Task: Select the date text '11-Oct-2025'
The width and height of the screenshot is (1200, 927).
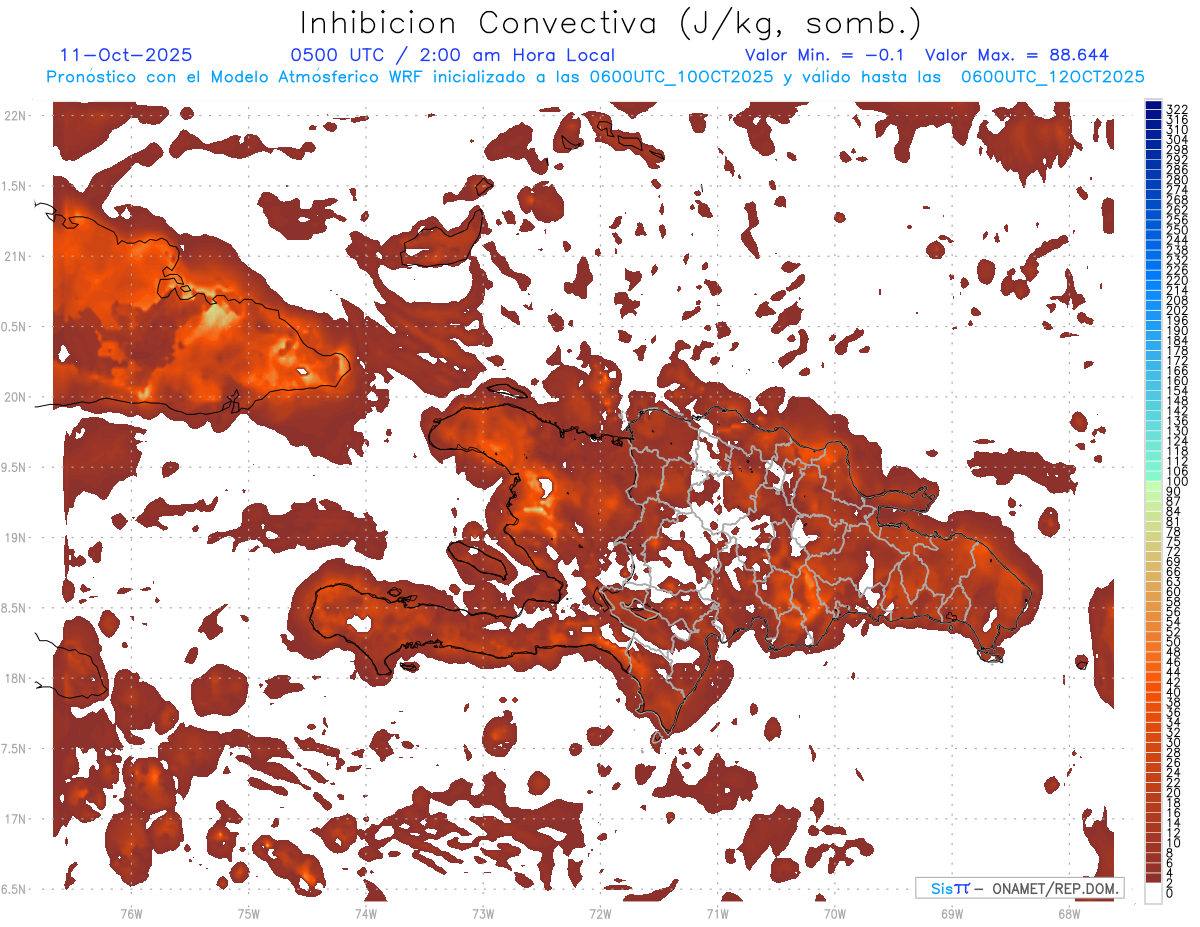Action: (x=126, y=55)
